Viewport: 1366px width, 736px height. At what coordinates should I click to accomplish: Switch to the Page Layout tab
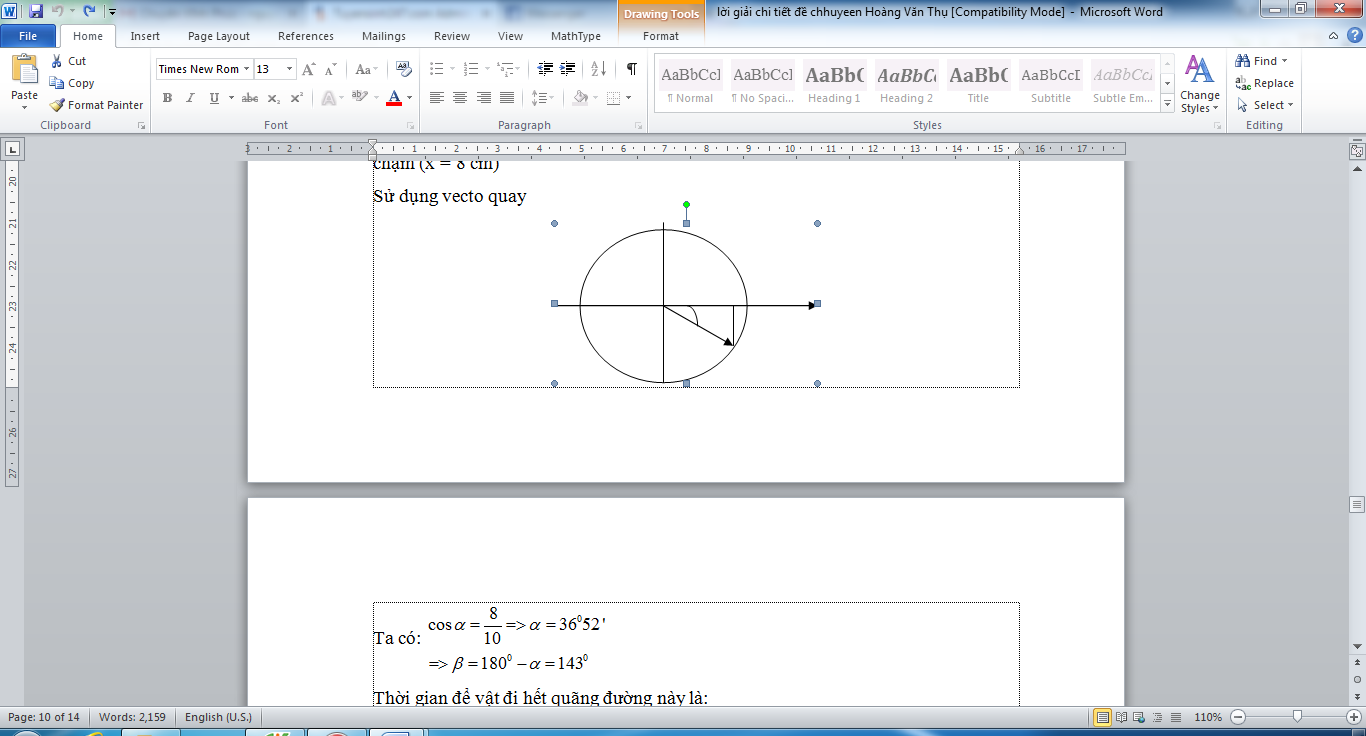[x=219, y=36]
